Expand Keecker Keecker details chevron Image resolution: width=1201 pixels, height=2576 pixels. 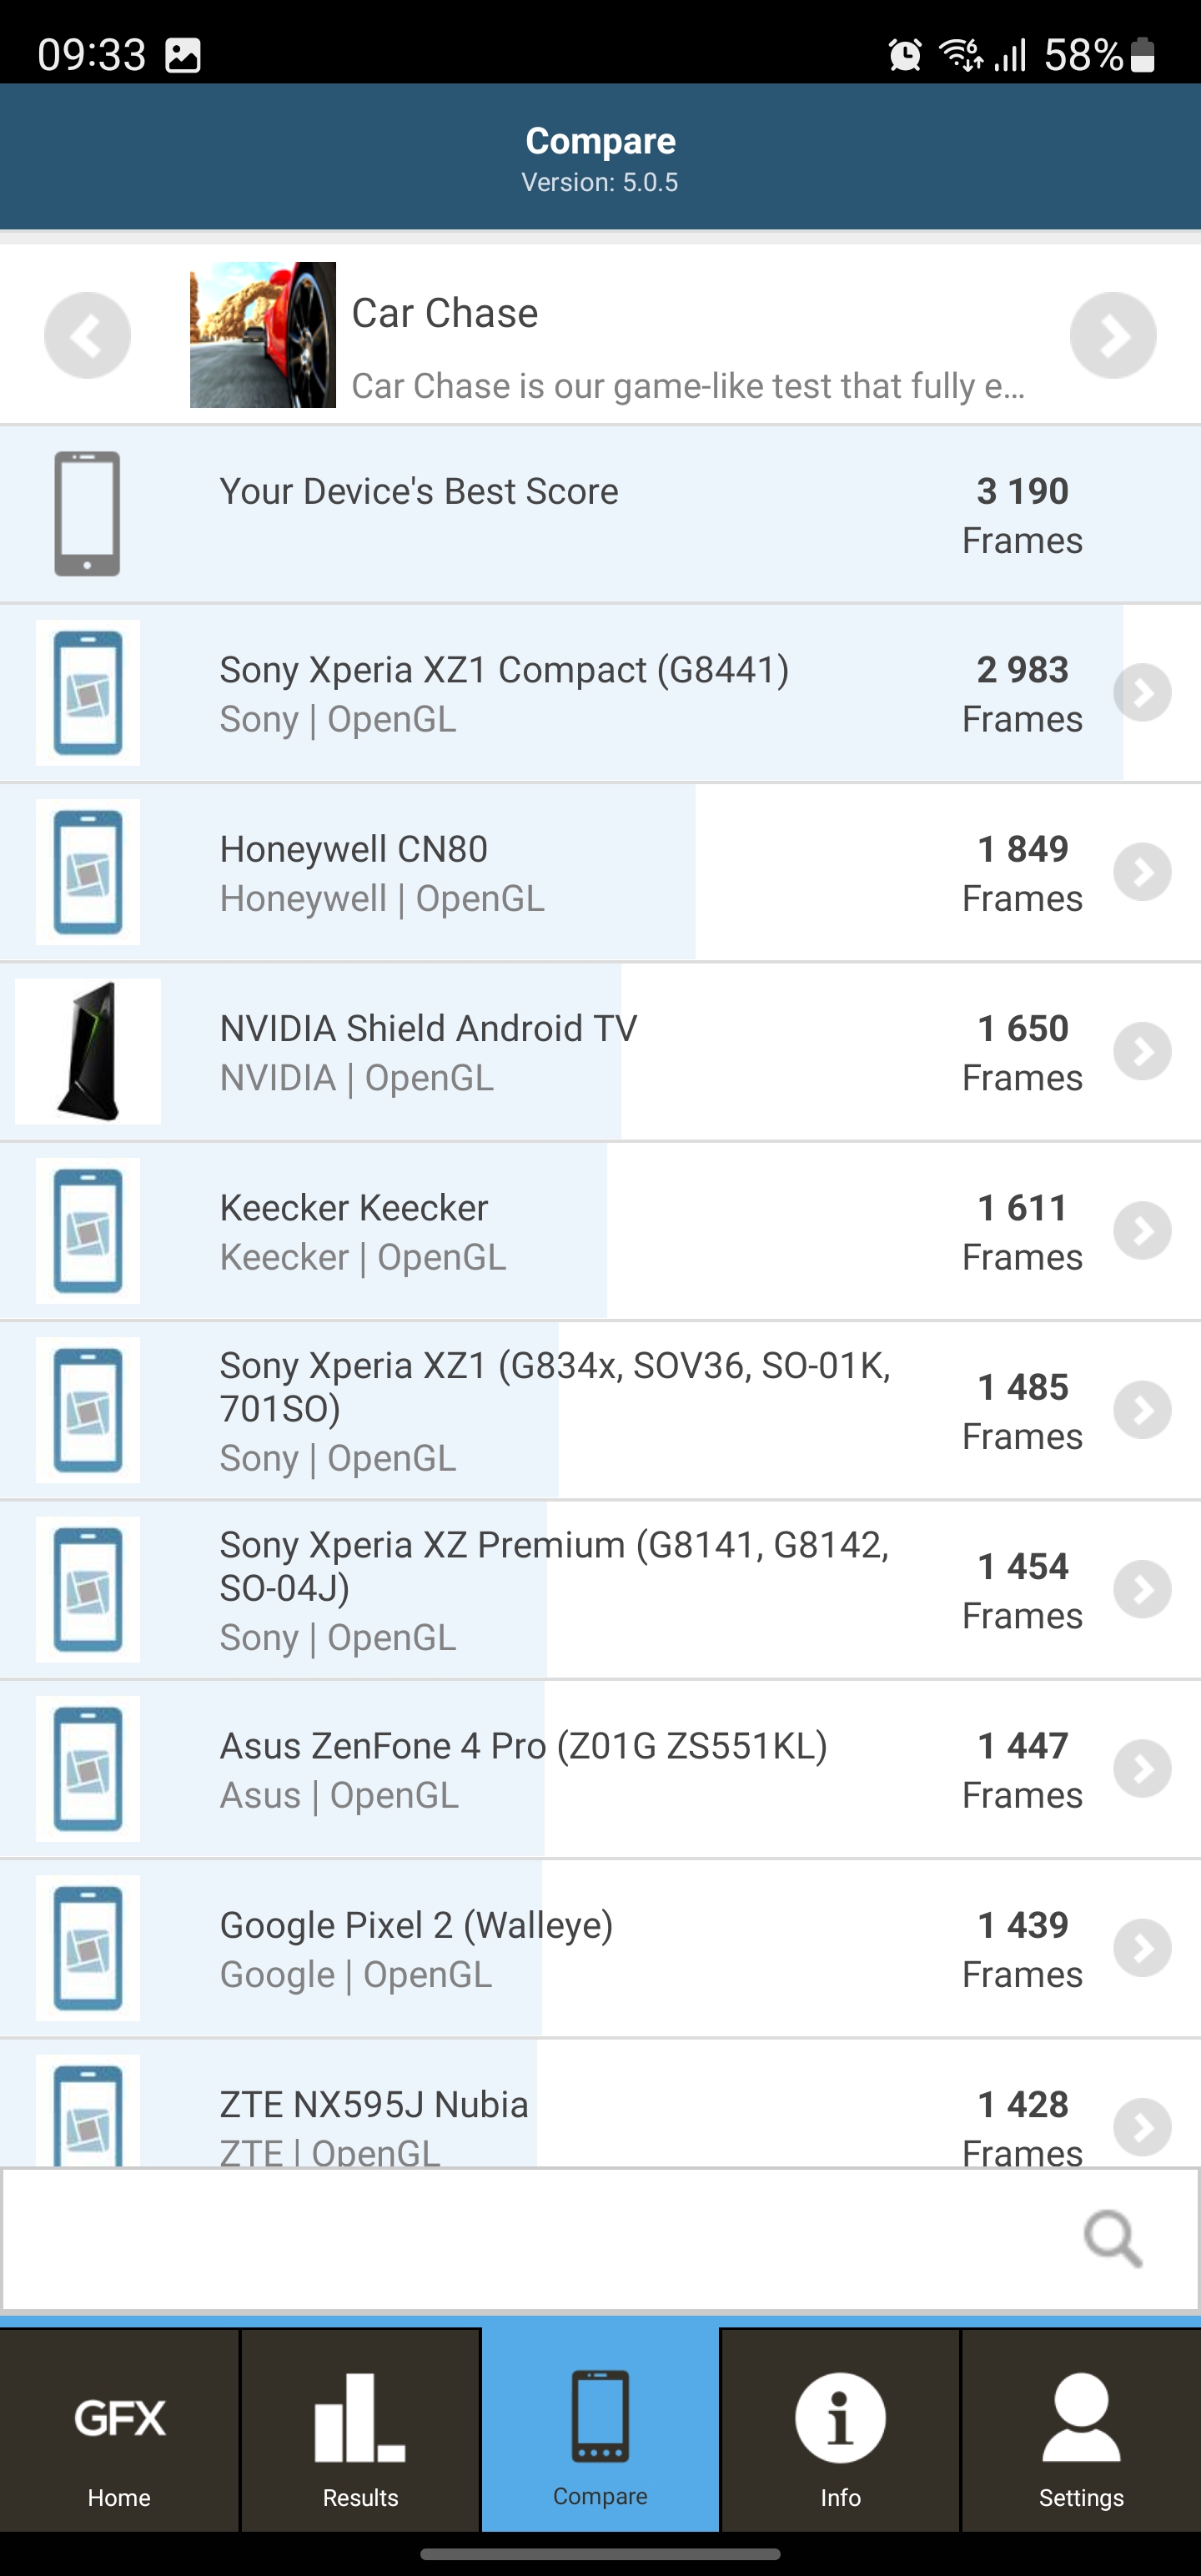click(1142, 1231)
